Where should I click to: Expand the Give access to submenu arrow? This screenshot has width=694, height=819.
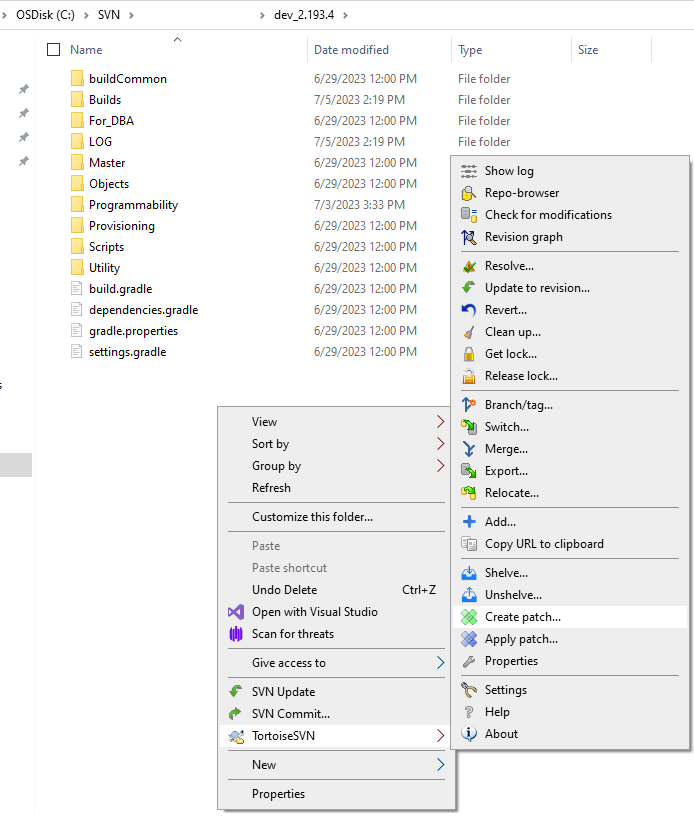point(441,663)
